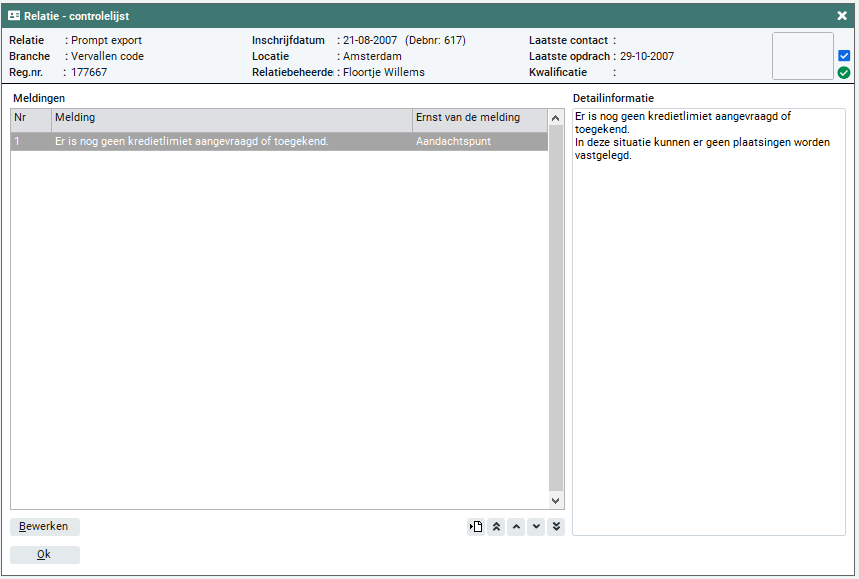The image size is (859, 579).
Task: Click the Meldingen scrollbar up arrow
Action: [x=556, y=119]
